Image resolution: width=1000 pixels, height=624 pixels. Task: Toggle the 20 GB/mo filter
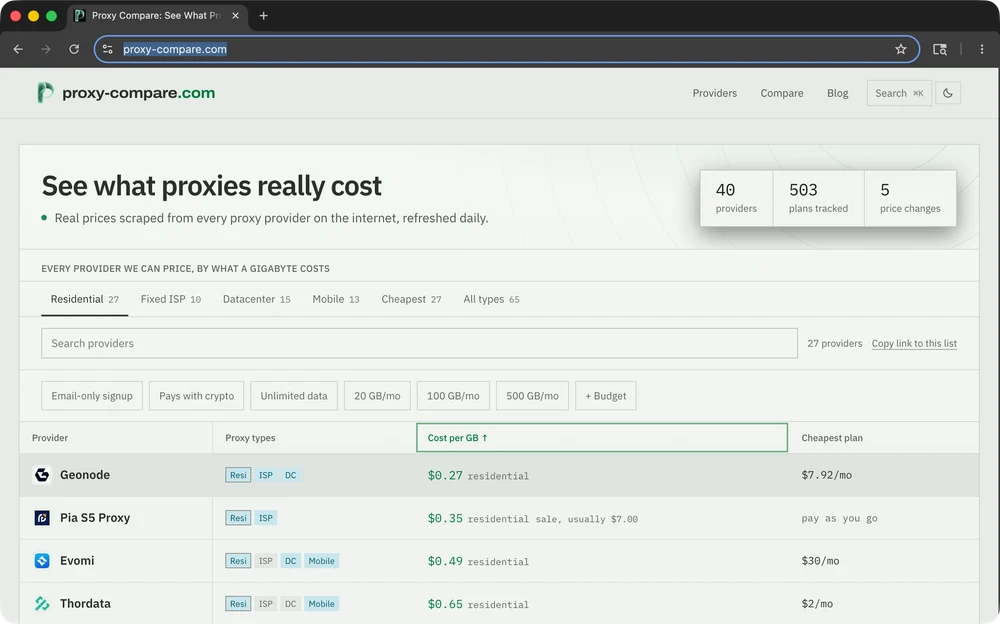(x=377, y=396)
